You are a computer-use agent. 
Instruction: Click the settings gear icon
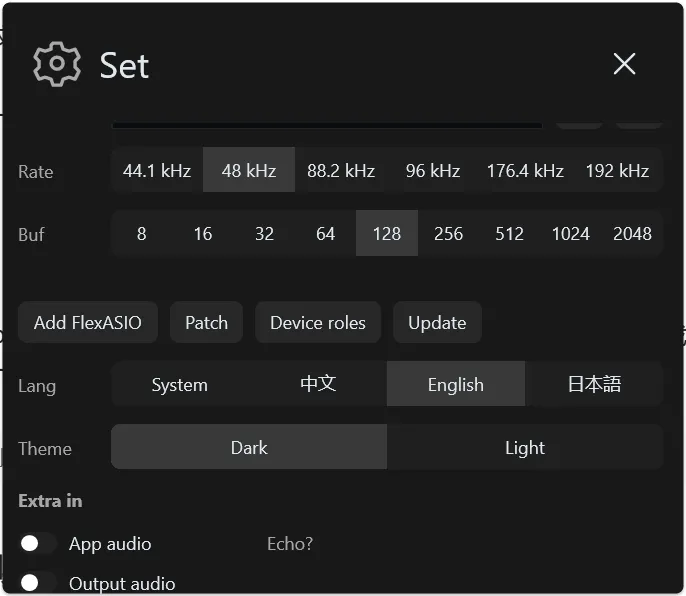pyautogui.click(x=57, y=64)
